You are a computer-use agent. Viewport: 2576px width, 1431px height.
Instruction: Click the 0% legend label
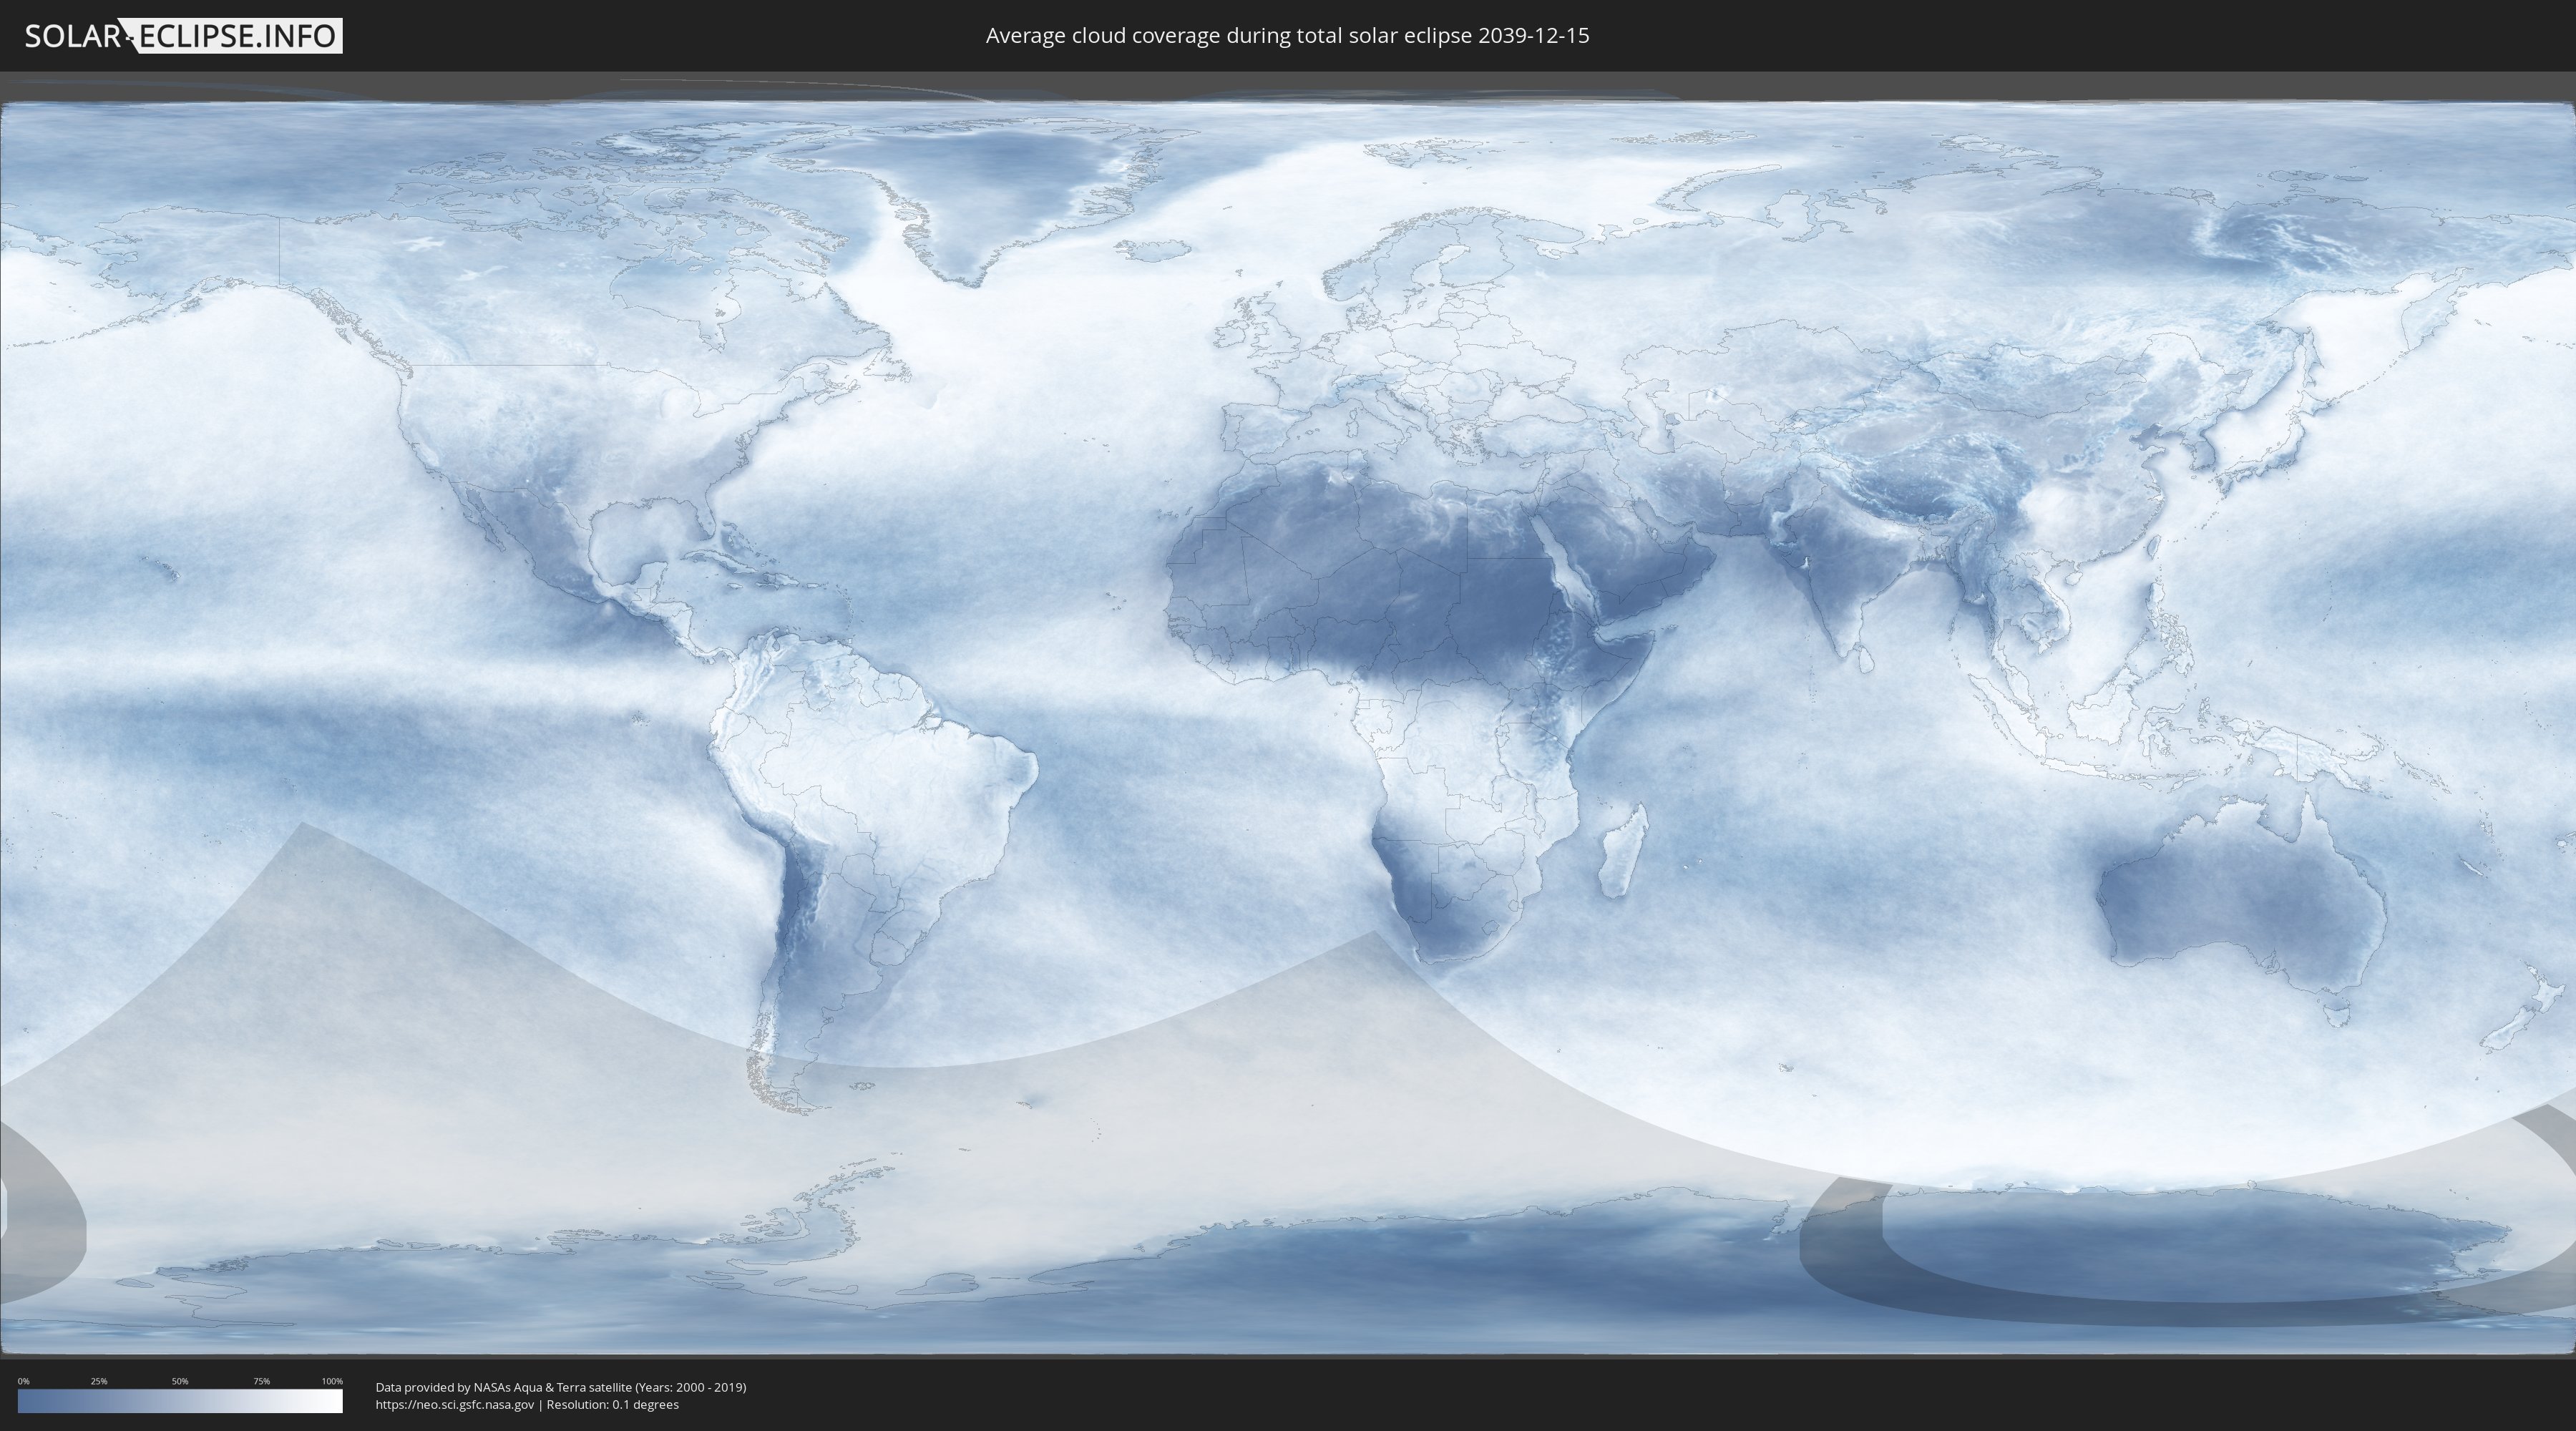[x=23, y=1381]
